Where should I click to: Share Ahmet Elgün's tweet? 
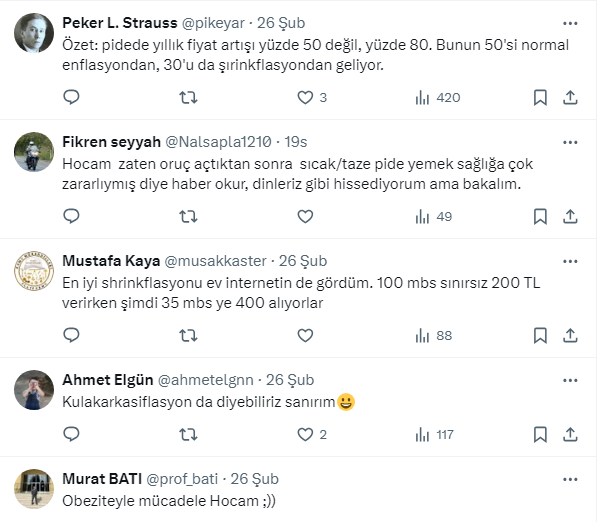coord(570,434)
